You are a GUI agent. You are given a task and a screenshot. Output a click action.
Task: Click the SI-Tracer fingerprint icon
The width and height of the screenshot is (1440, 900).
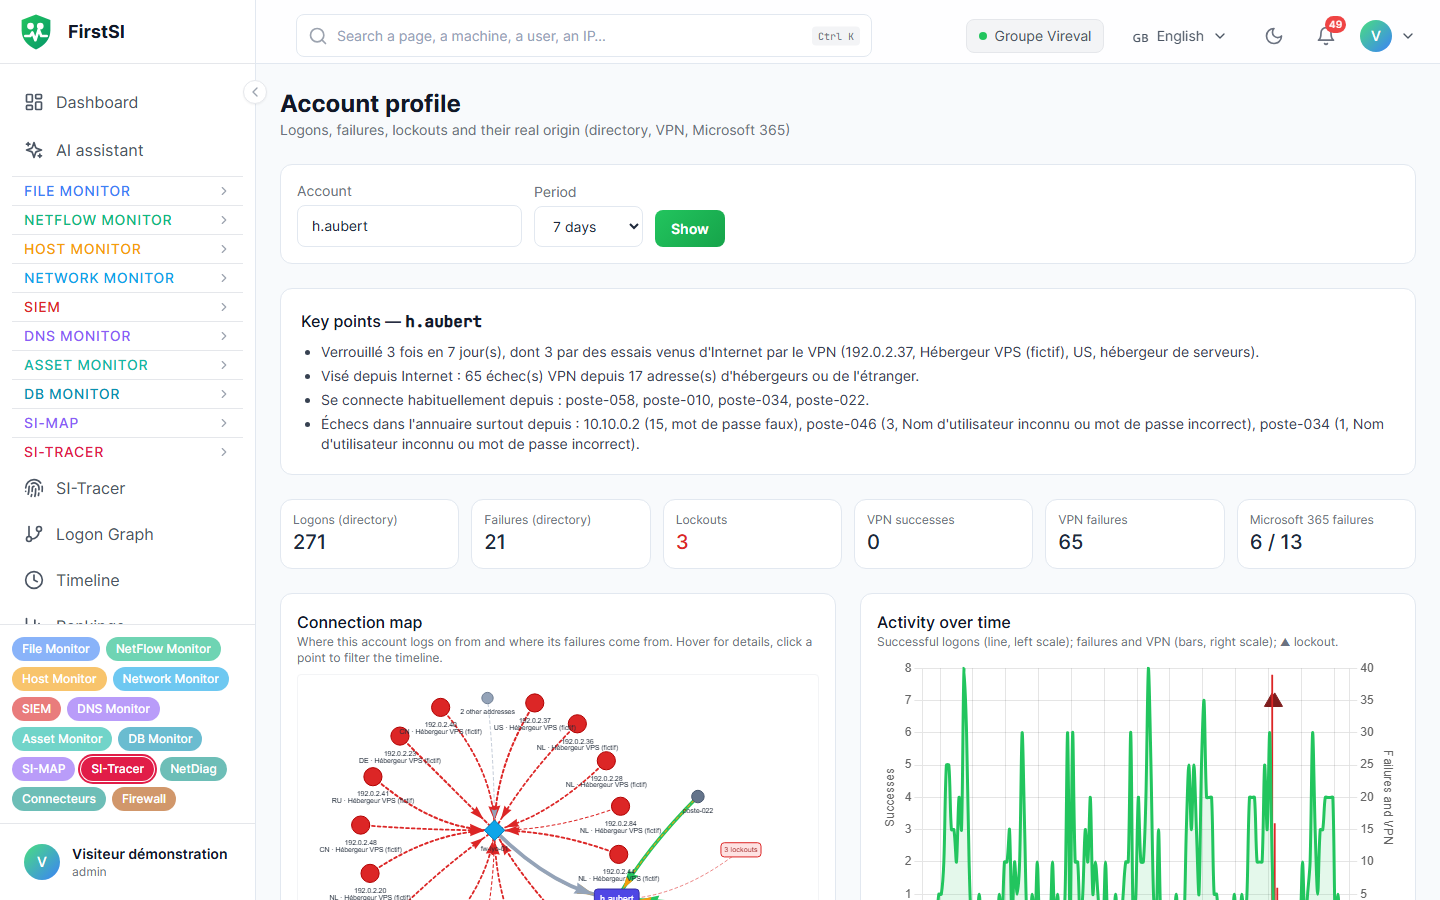(x=34, y=488)
